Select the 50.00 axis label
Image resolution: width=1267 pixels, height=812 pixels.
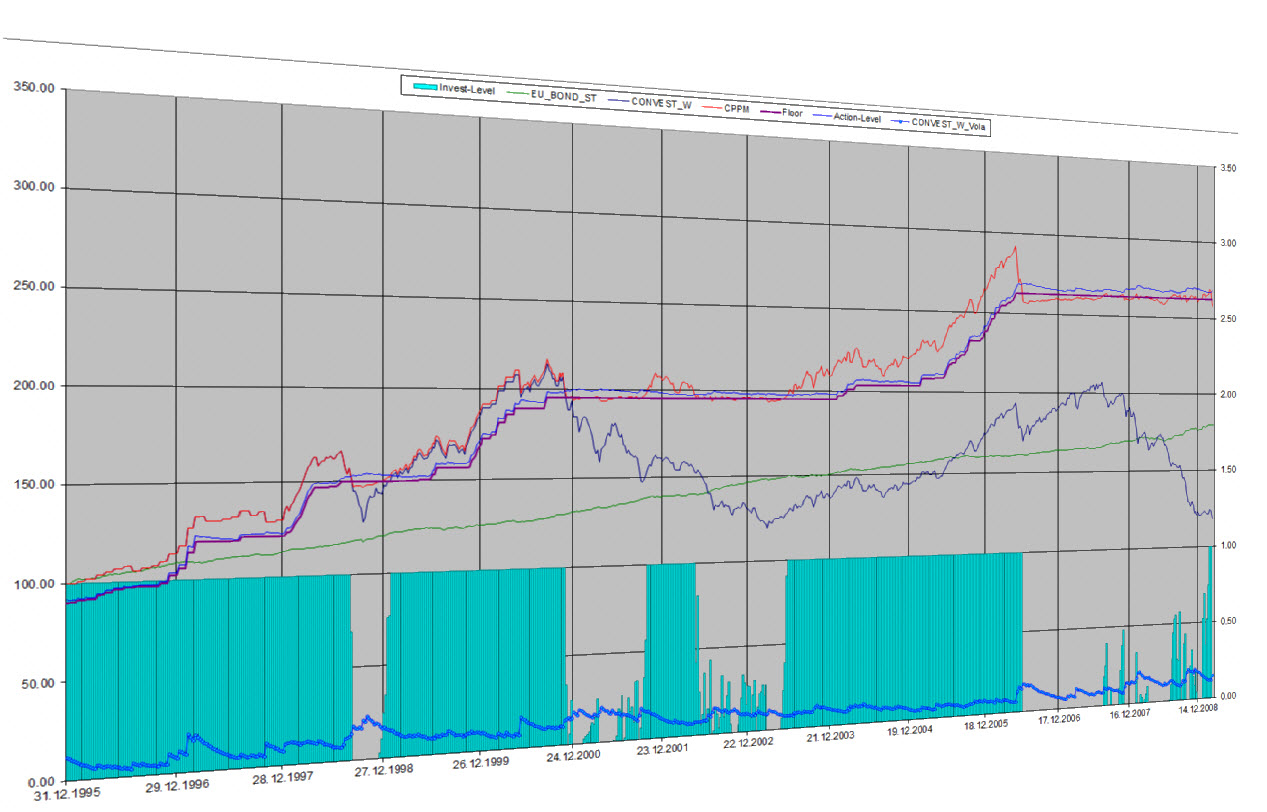click(x=40, y=683)
